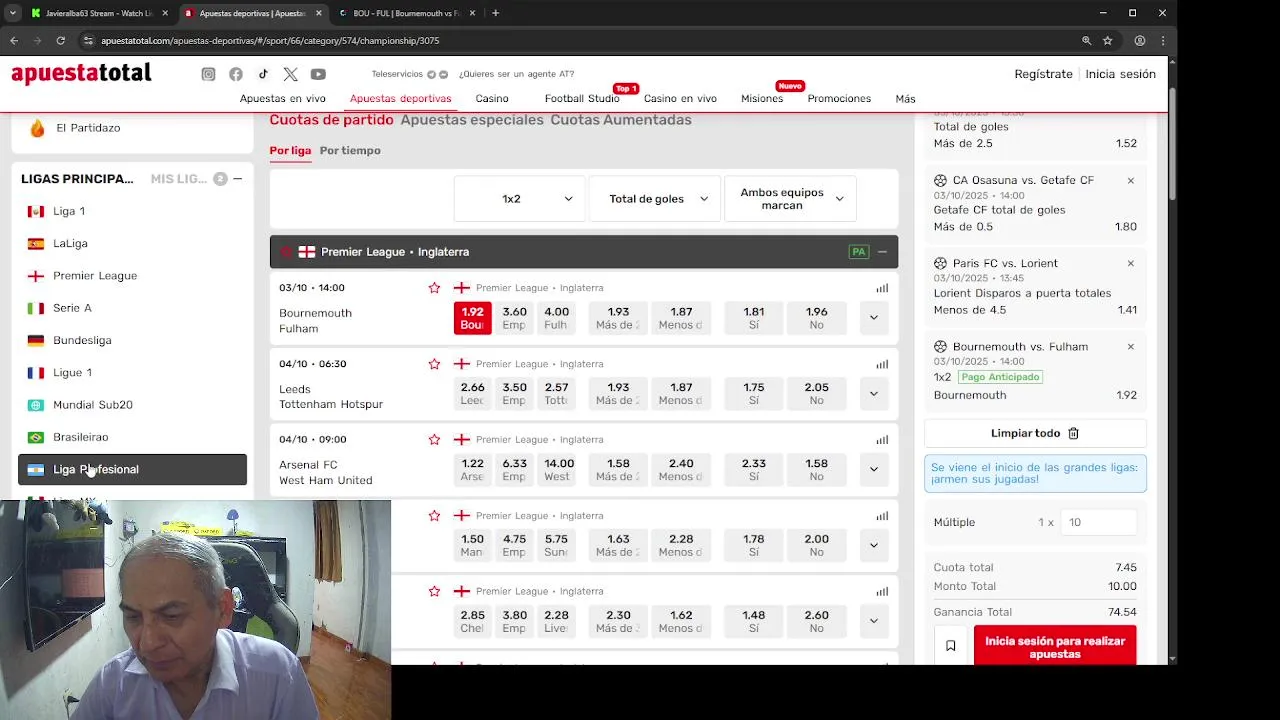Favorite the Arsenal vs West Ham match star
Viewport: 1280px width, 720px height.
pyautogui.click(x=434, y=440)
